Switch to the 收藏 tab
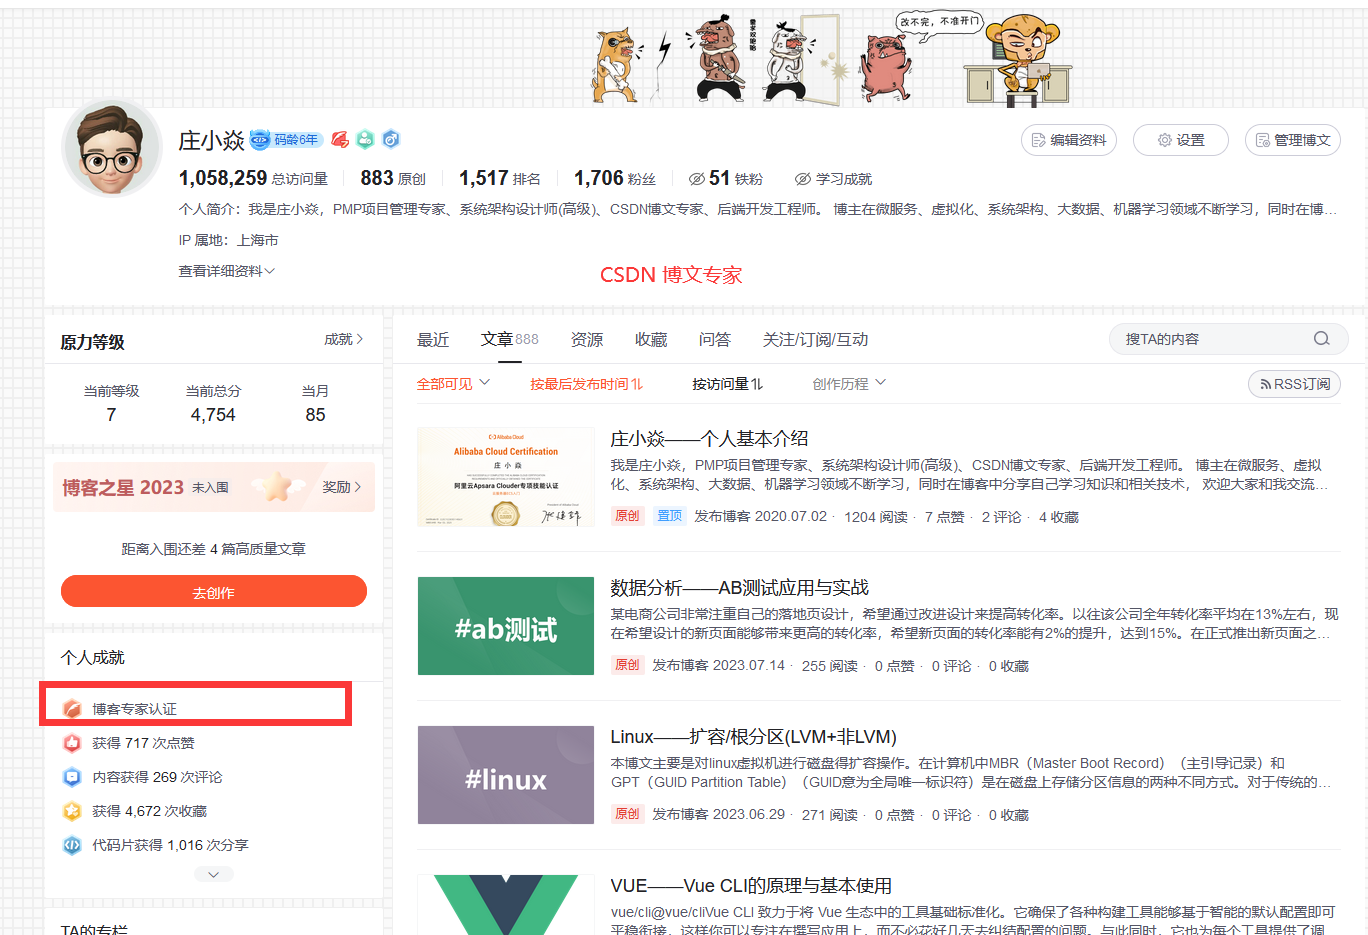 coord(651,340)
